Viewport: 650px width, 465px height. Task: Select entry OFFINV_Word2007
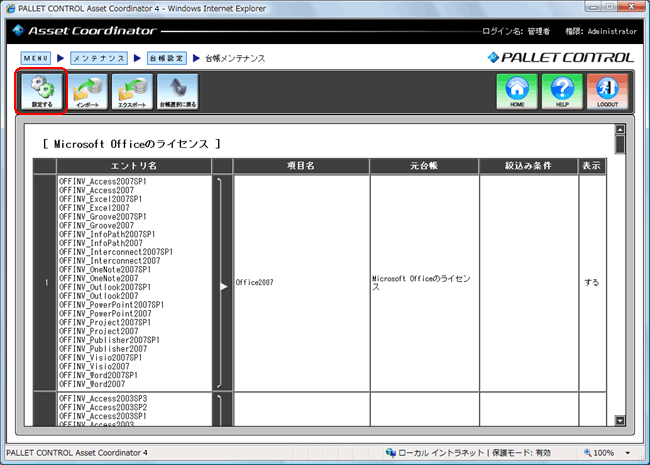[x=92, y=384]
